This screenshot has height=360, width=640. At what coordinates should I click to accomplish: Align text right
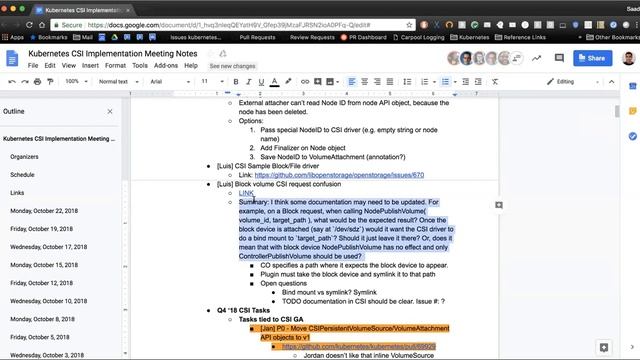[x=377, y=82]
